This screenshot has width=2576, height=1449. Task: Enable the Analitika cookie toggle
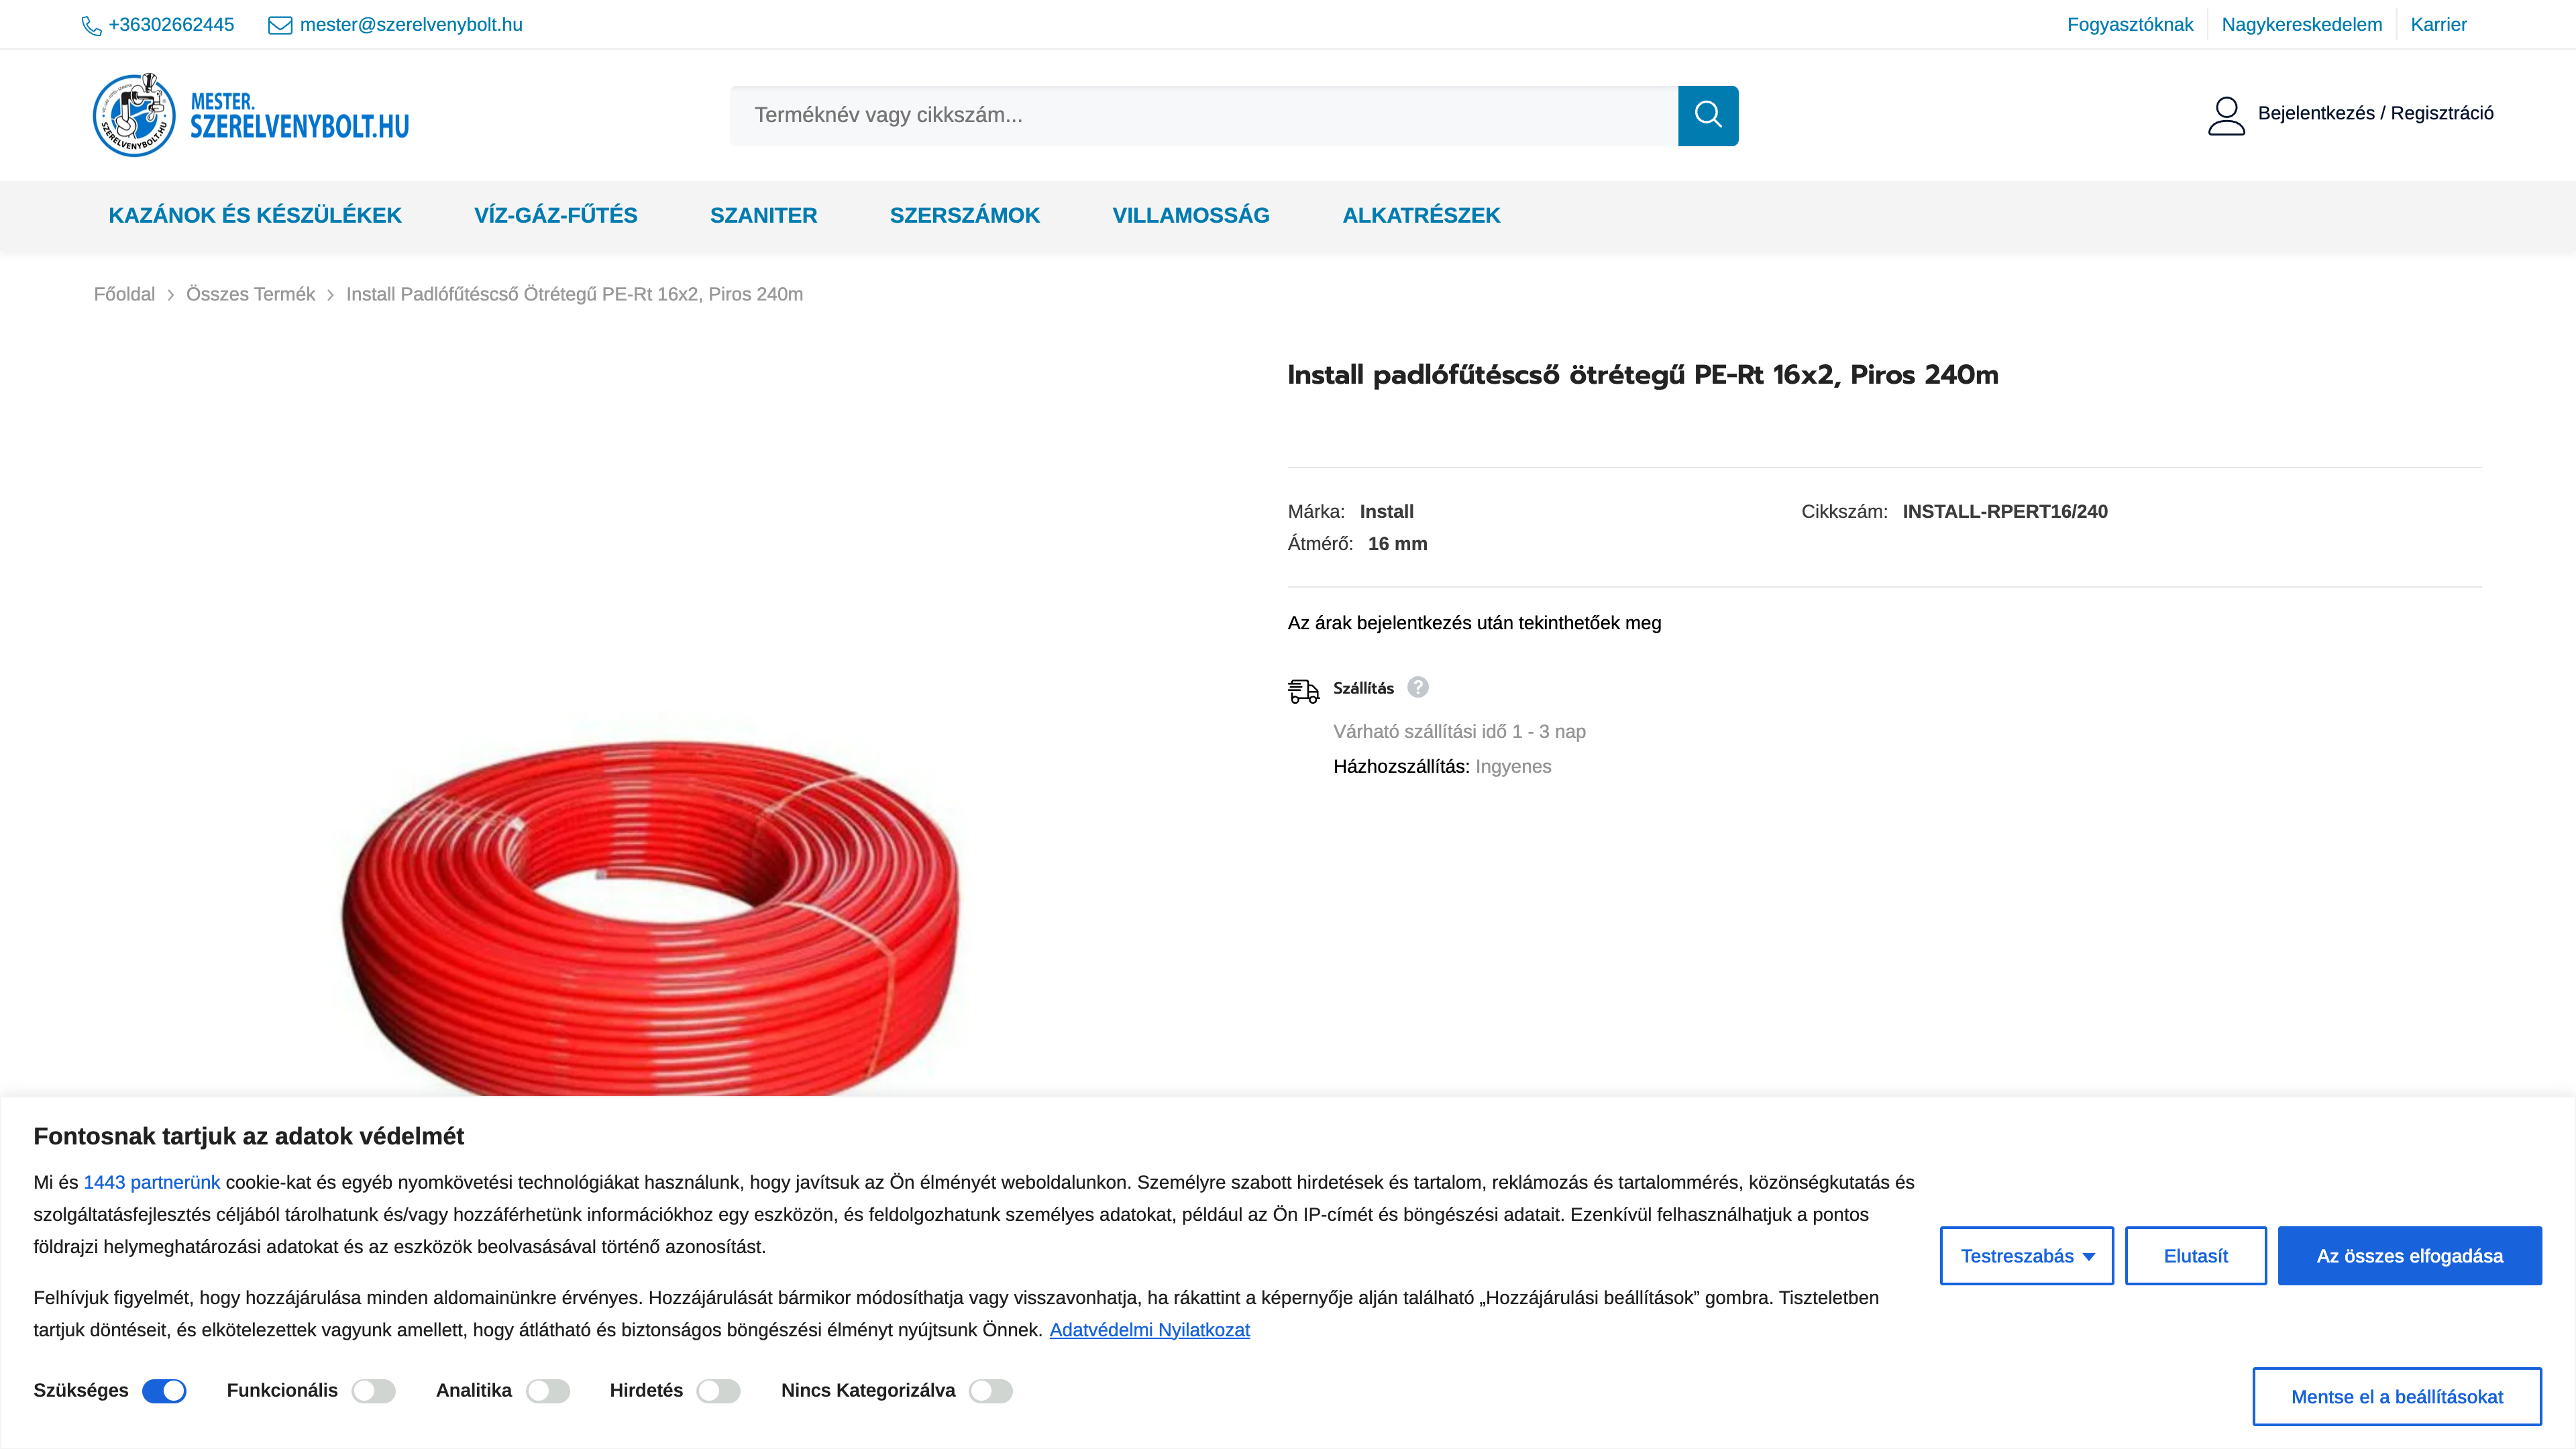click(548, 1391)
